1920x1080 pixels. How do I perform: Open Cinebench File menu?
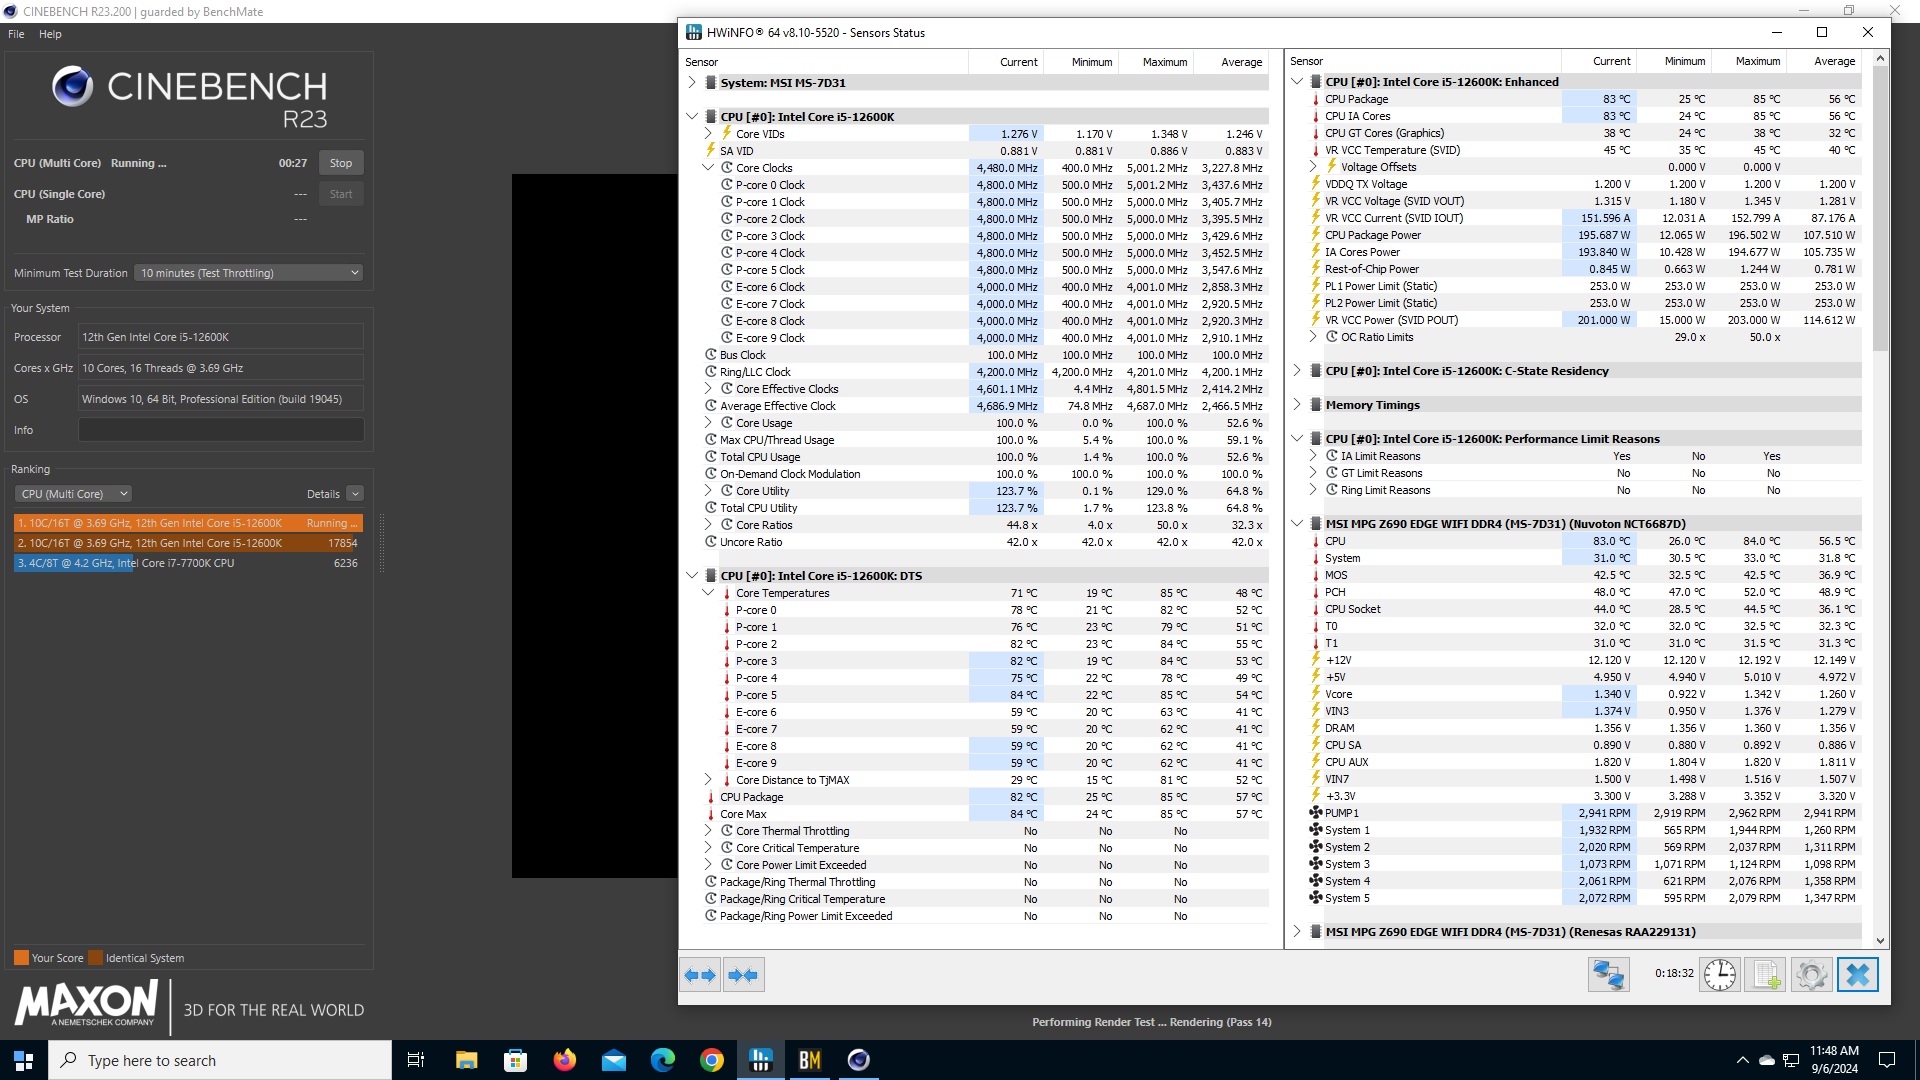[16, 34]
